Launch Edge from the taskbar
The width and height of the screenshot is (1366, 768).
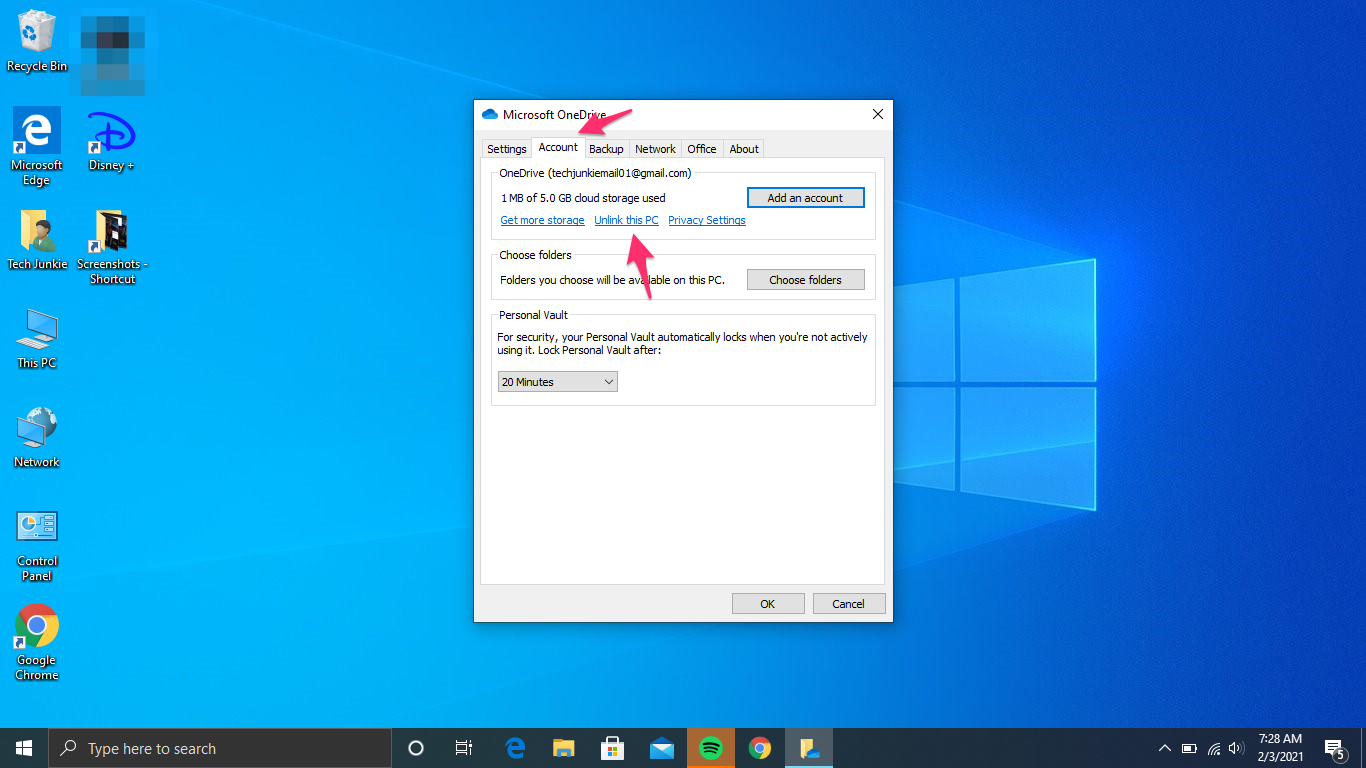515,748
